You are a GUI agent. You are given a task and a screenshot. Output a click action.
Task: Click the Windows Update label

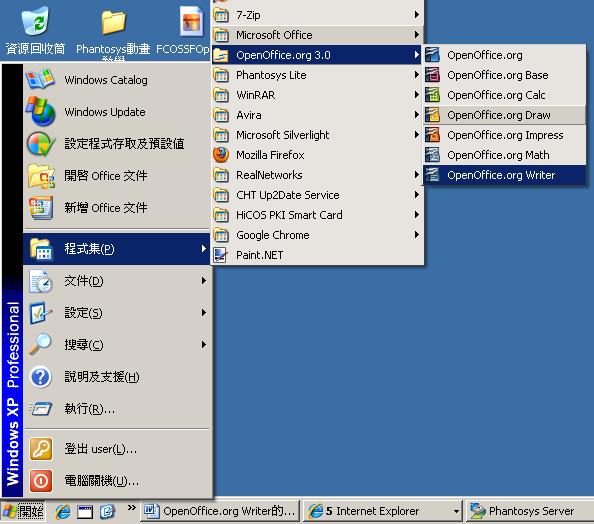point(105,112)
